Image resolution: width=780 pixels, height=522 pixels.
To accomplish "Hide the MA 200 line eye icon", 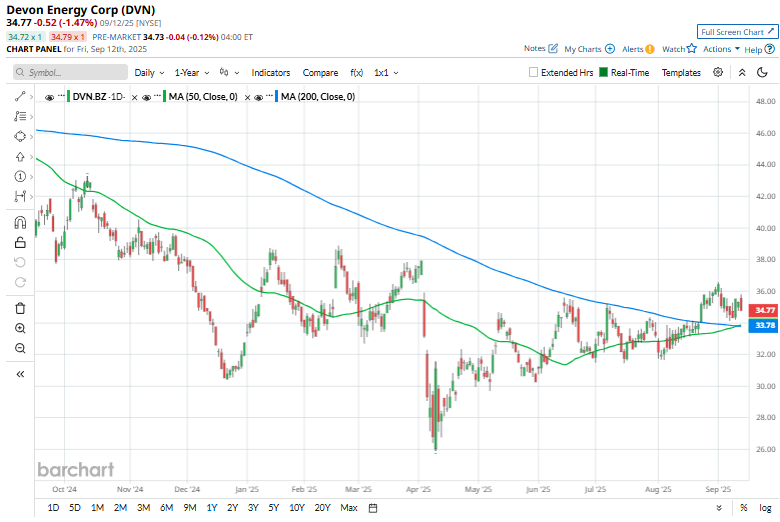I will pos(258,98).
